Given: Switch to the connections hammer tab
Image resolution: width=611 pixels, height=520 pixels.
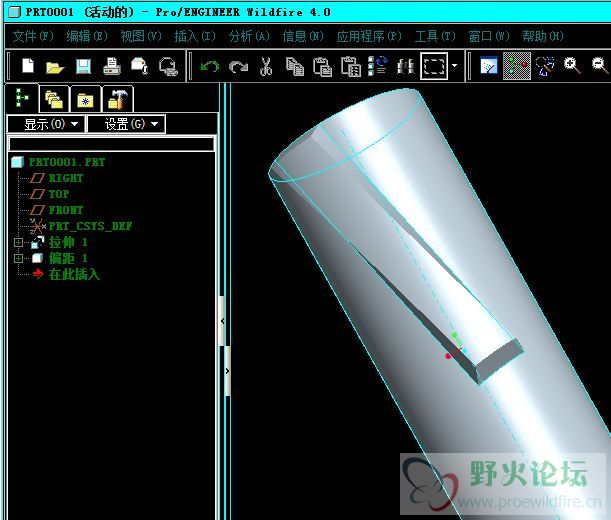Looking at the screenshot, I should (x=118, y=99).
